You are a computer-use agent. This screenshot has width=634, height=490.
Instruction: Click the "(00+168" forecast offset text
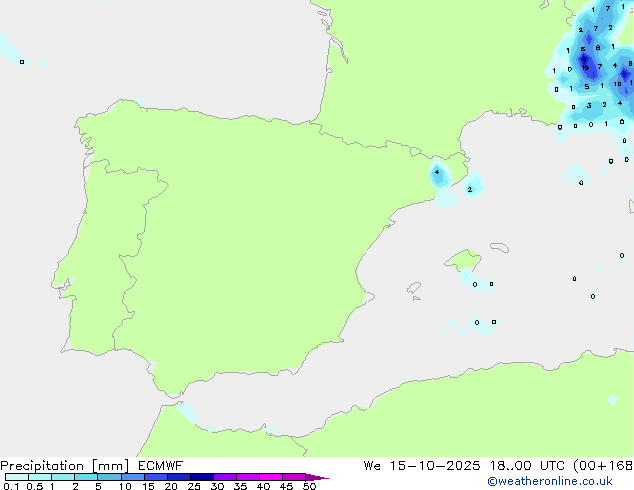coord(603,466)
